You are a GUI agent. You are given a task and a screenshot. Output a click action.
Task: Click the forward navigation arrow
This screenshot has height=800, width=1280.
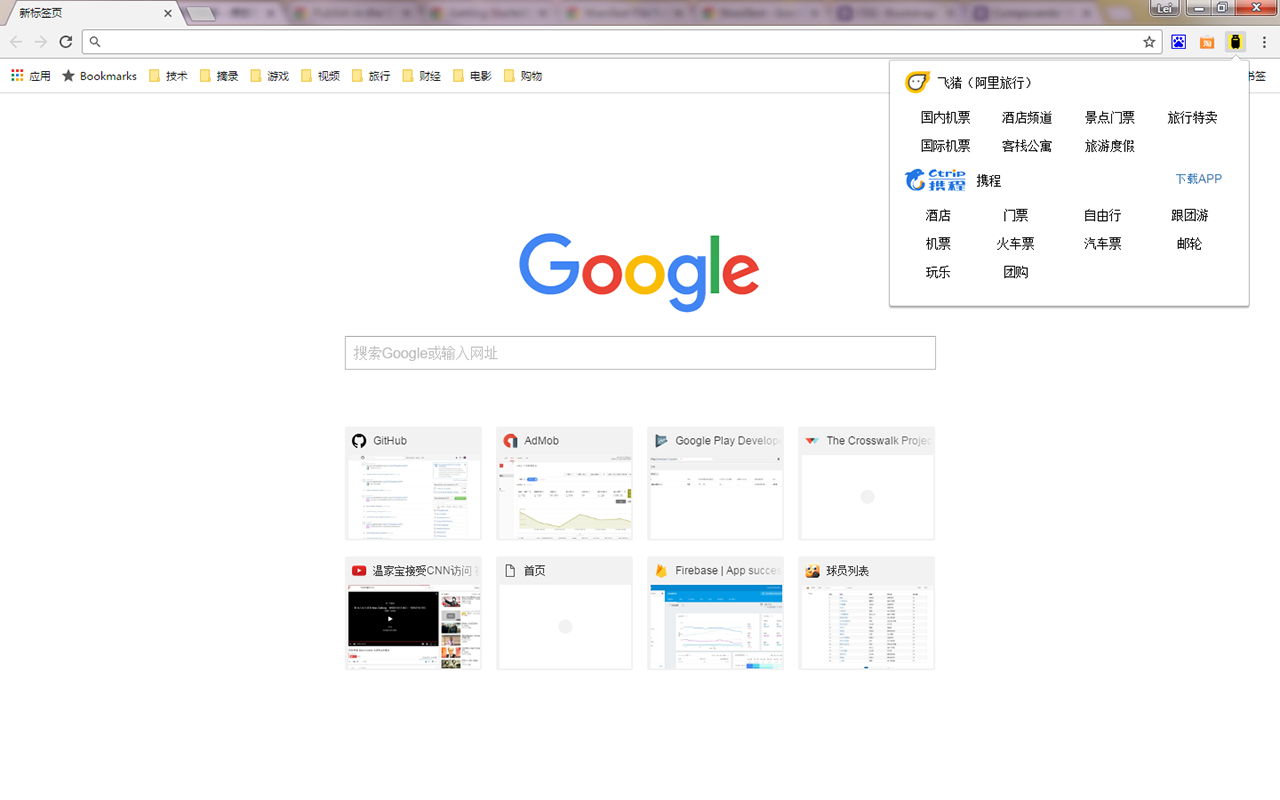click(x=41, y=42)
